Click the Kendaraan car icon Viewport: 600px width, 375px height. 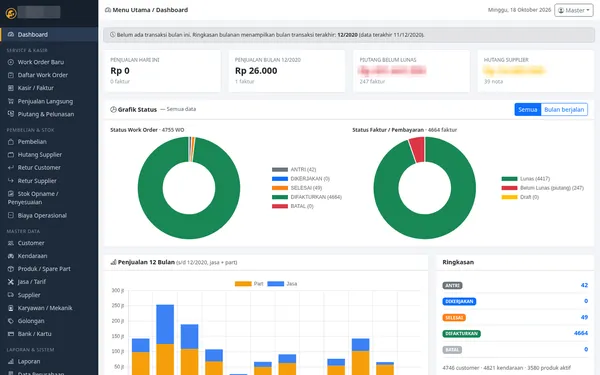11,256
